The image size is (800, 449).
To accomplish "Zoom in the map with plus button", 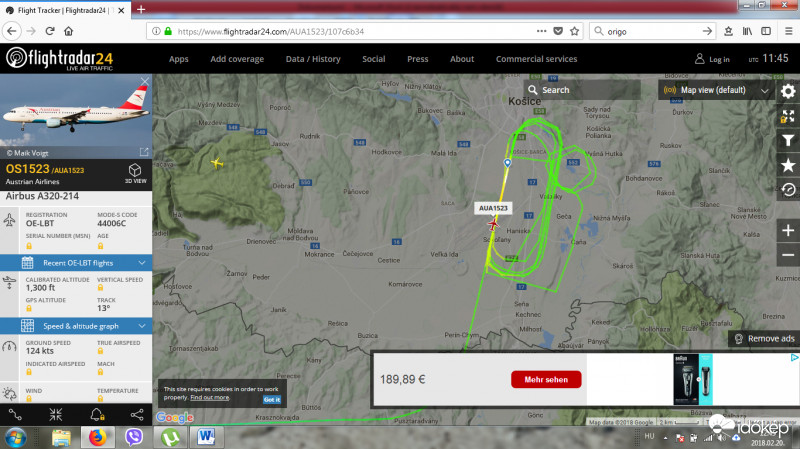I will (x=788, y=231).
